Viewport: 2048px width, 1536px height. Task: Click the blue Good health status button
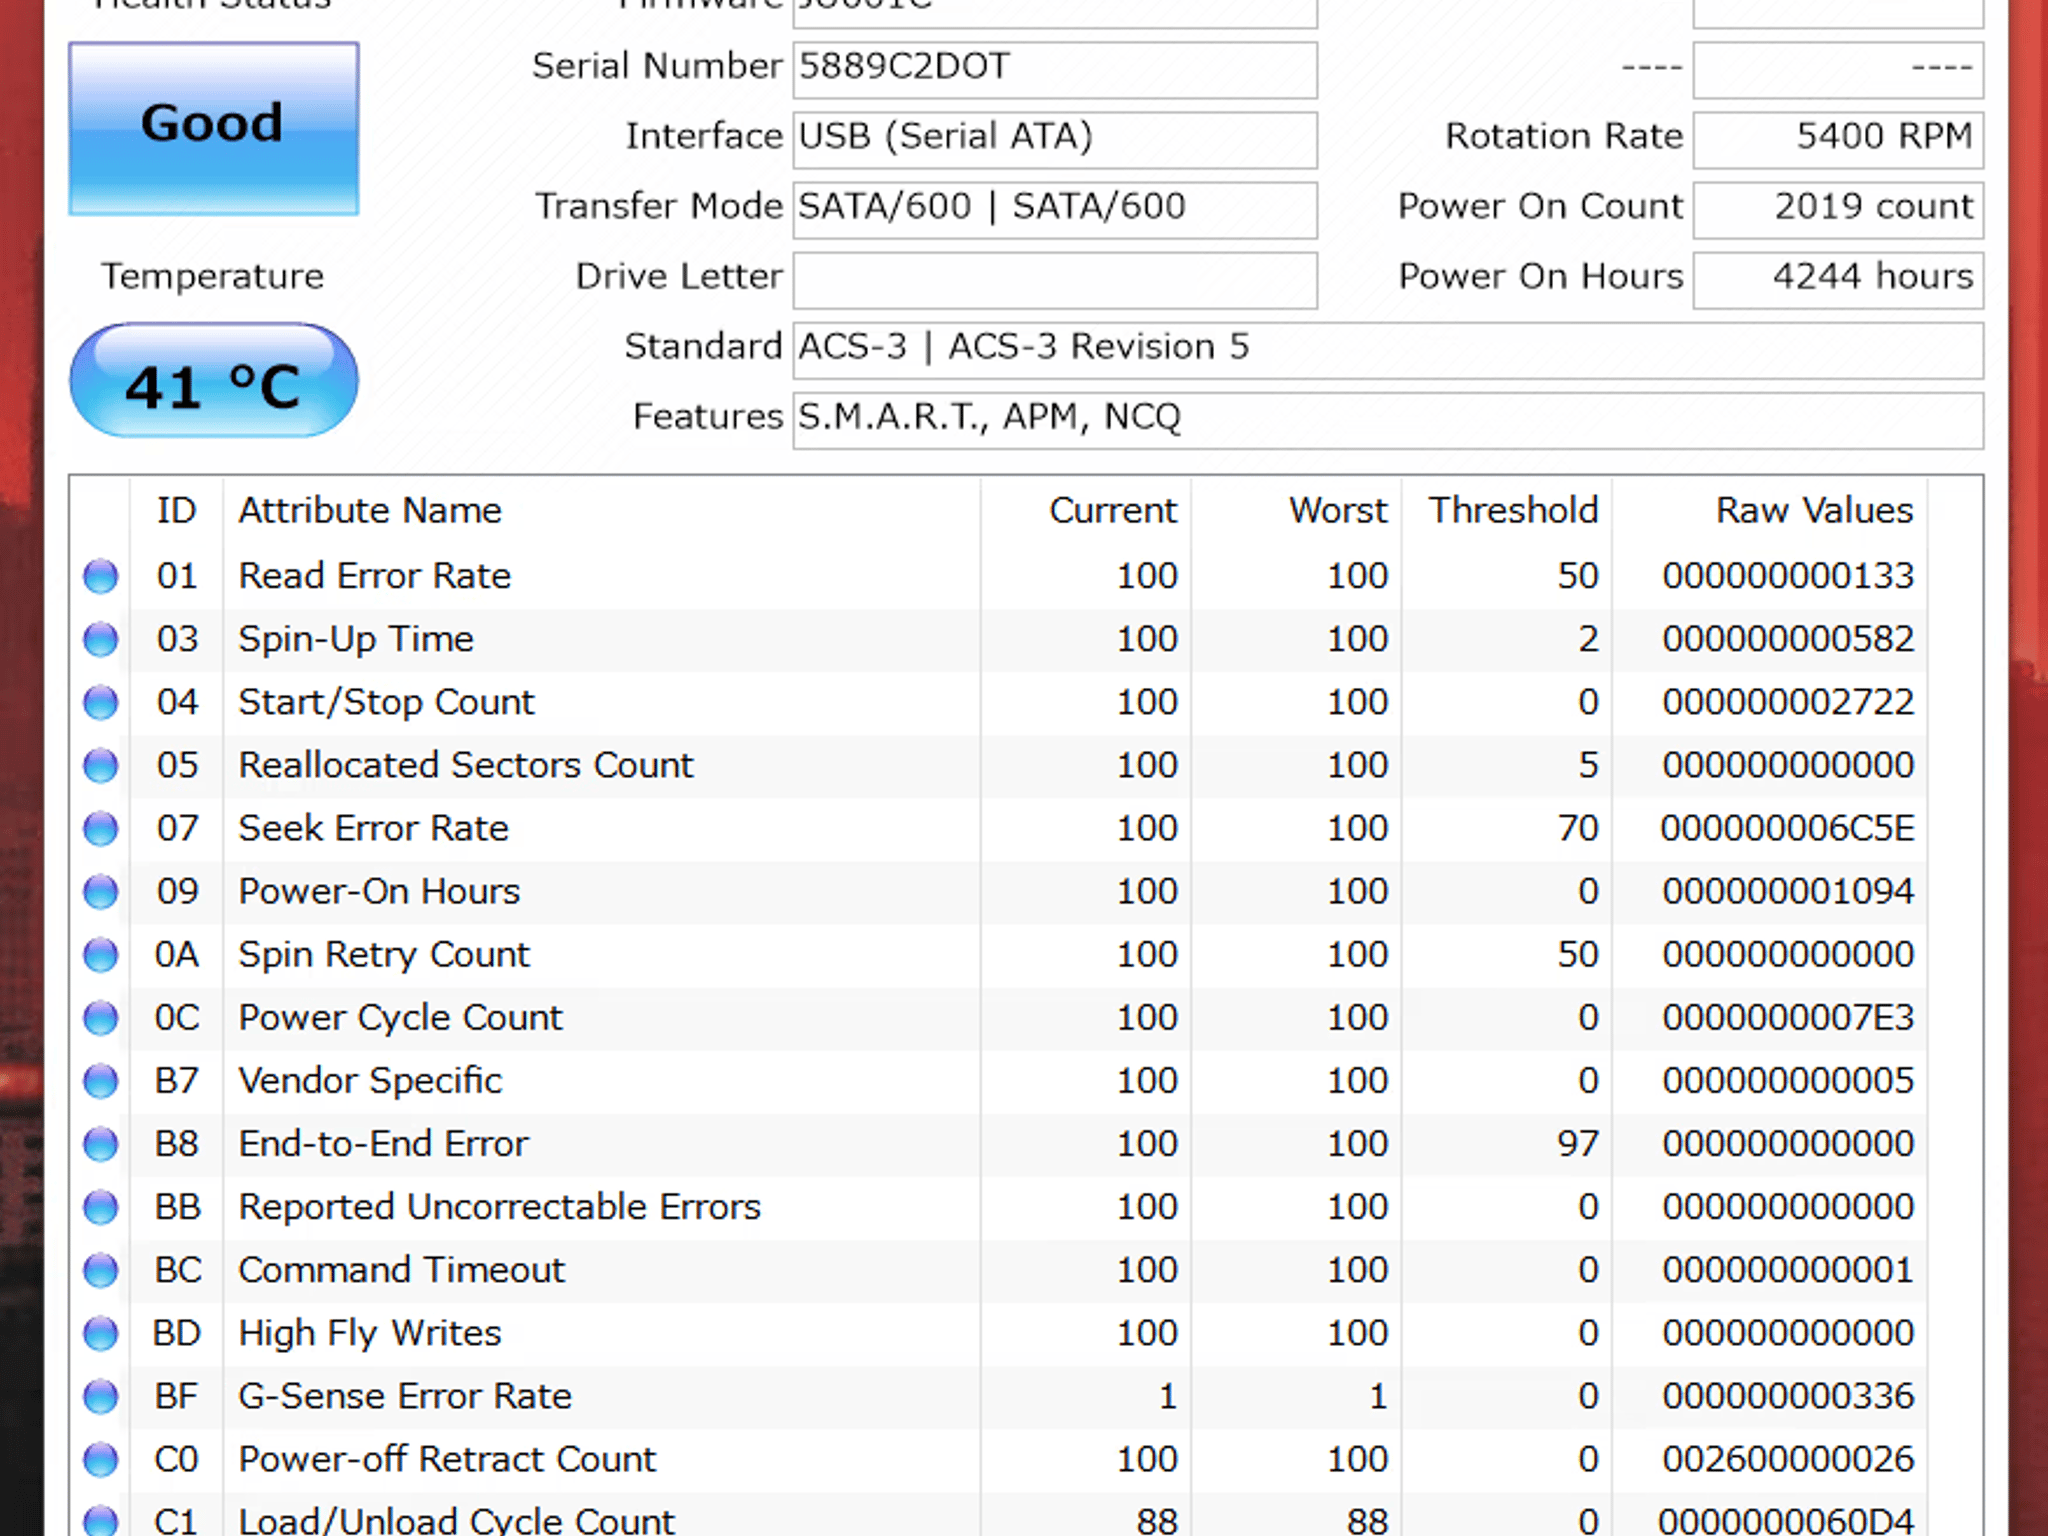point(213,128)
